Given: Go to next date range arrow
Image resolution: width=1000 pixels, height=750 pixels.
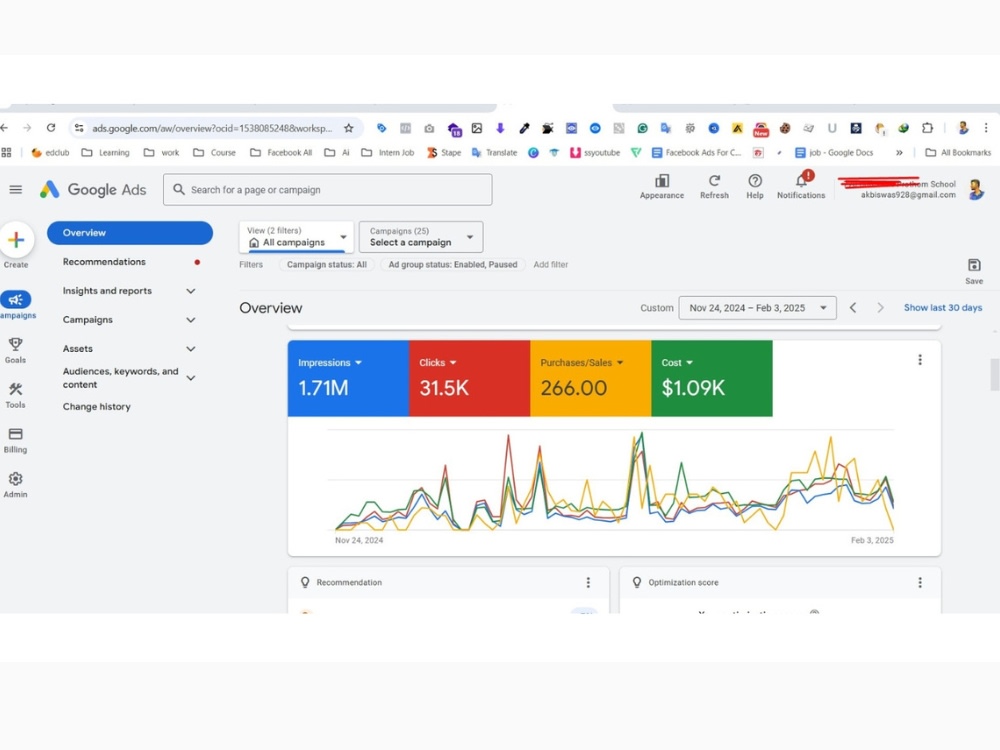Looking at the screenshot, I should 880,307.
